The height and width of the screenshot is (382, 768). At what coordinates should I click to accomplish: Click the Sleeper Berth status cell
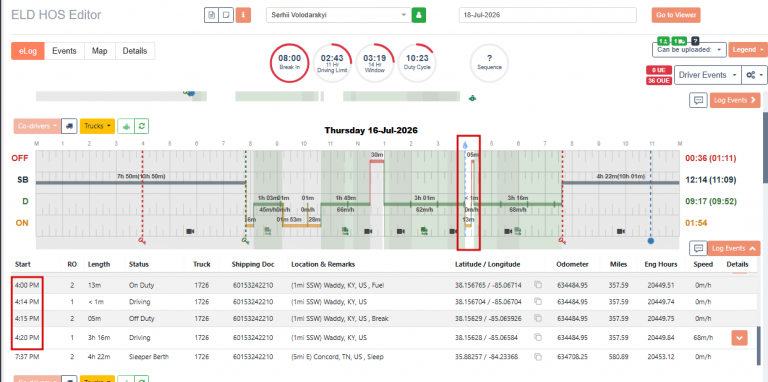pyautogui.click(x=149, y=357)
